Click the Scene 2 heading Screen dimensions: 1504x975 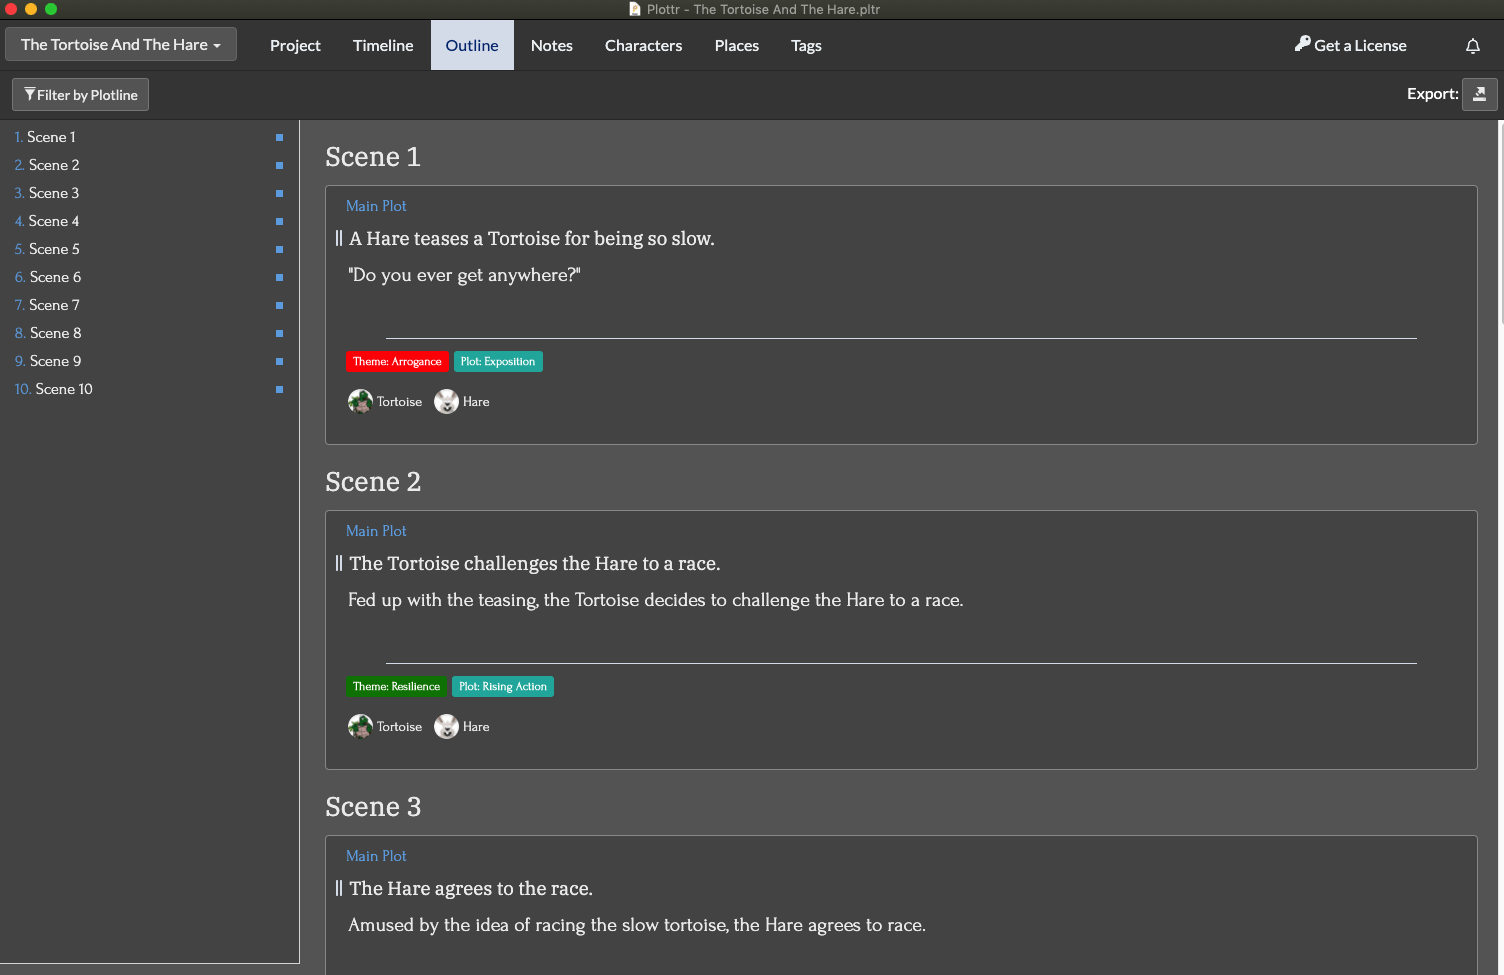(x=373, y=482)
